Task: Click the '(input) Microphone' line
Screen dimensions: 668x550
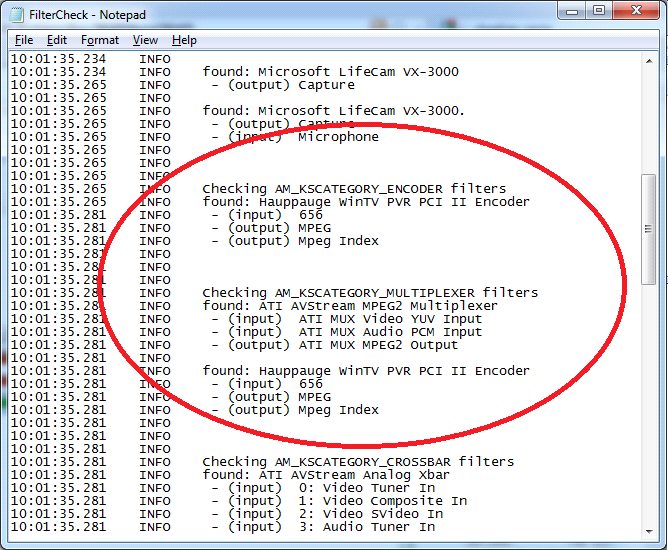Action: click(295, 137)
